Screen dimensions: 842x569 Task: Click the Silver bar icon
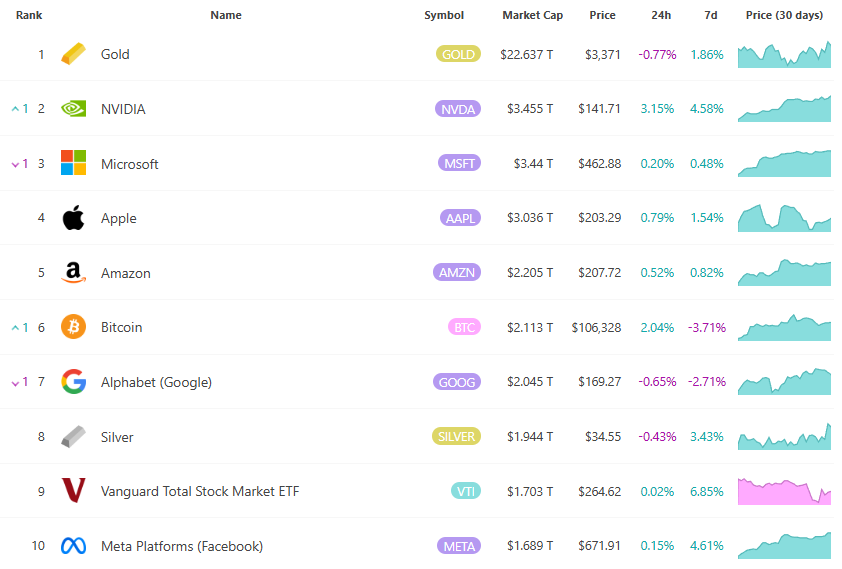pyautogui.click(x=74, y=437)
